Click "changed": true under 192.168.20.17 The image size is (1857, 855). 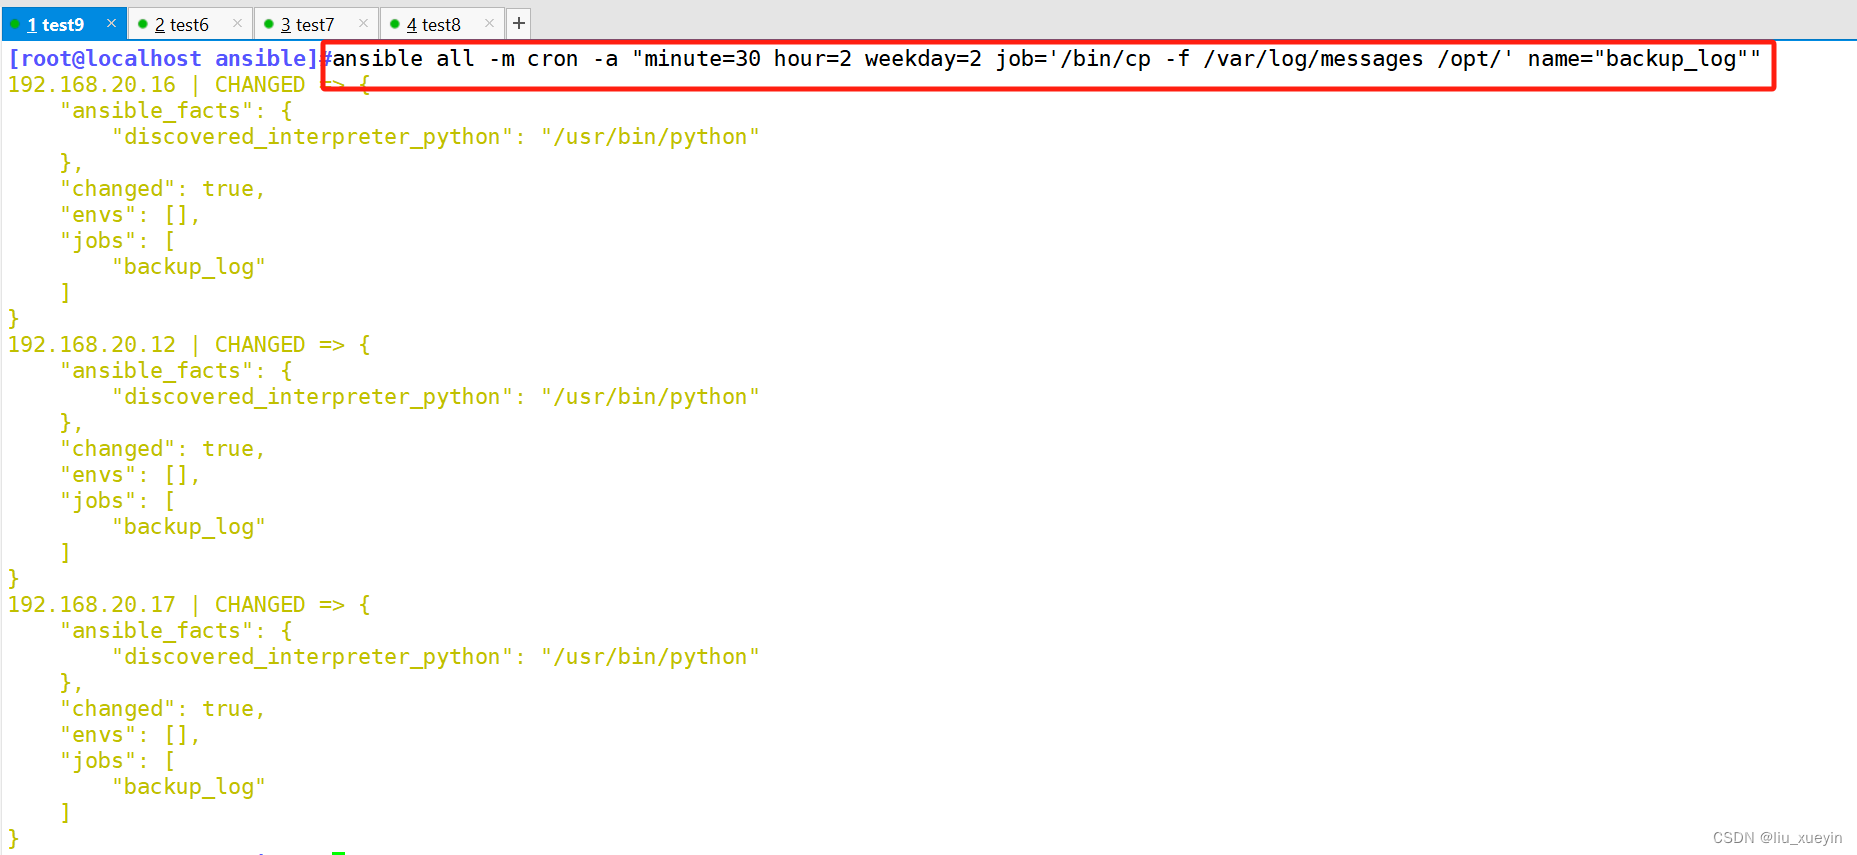[163, 709]
